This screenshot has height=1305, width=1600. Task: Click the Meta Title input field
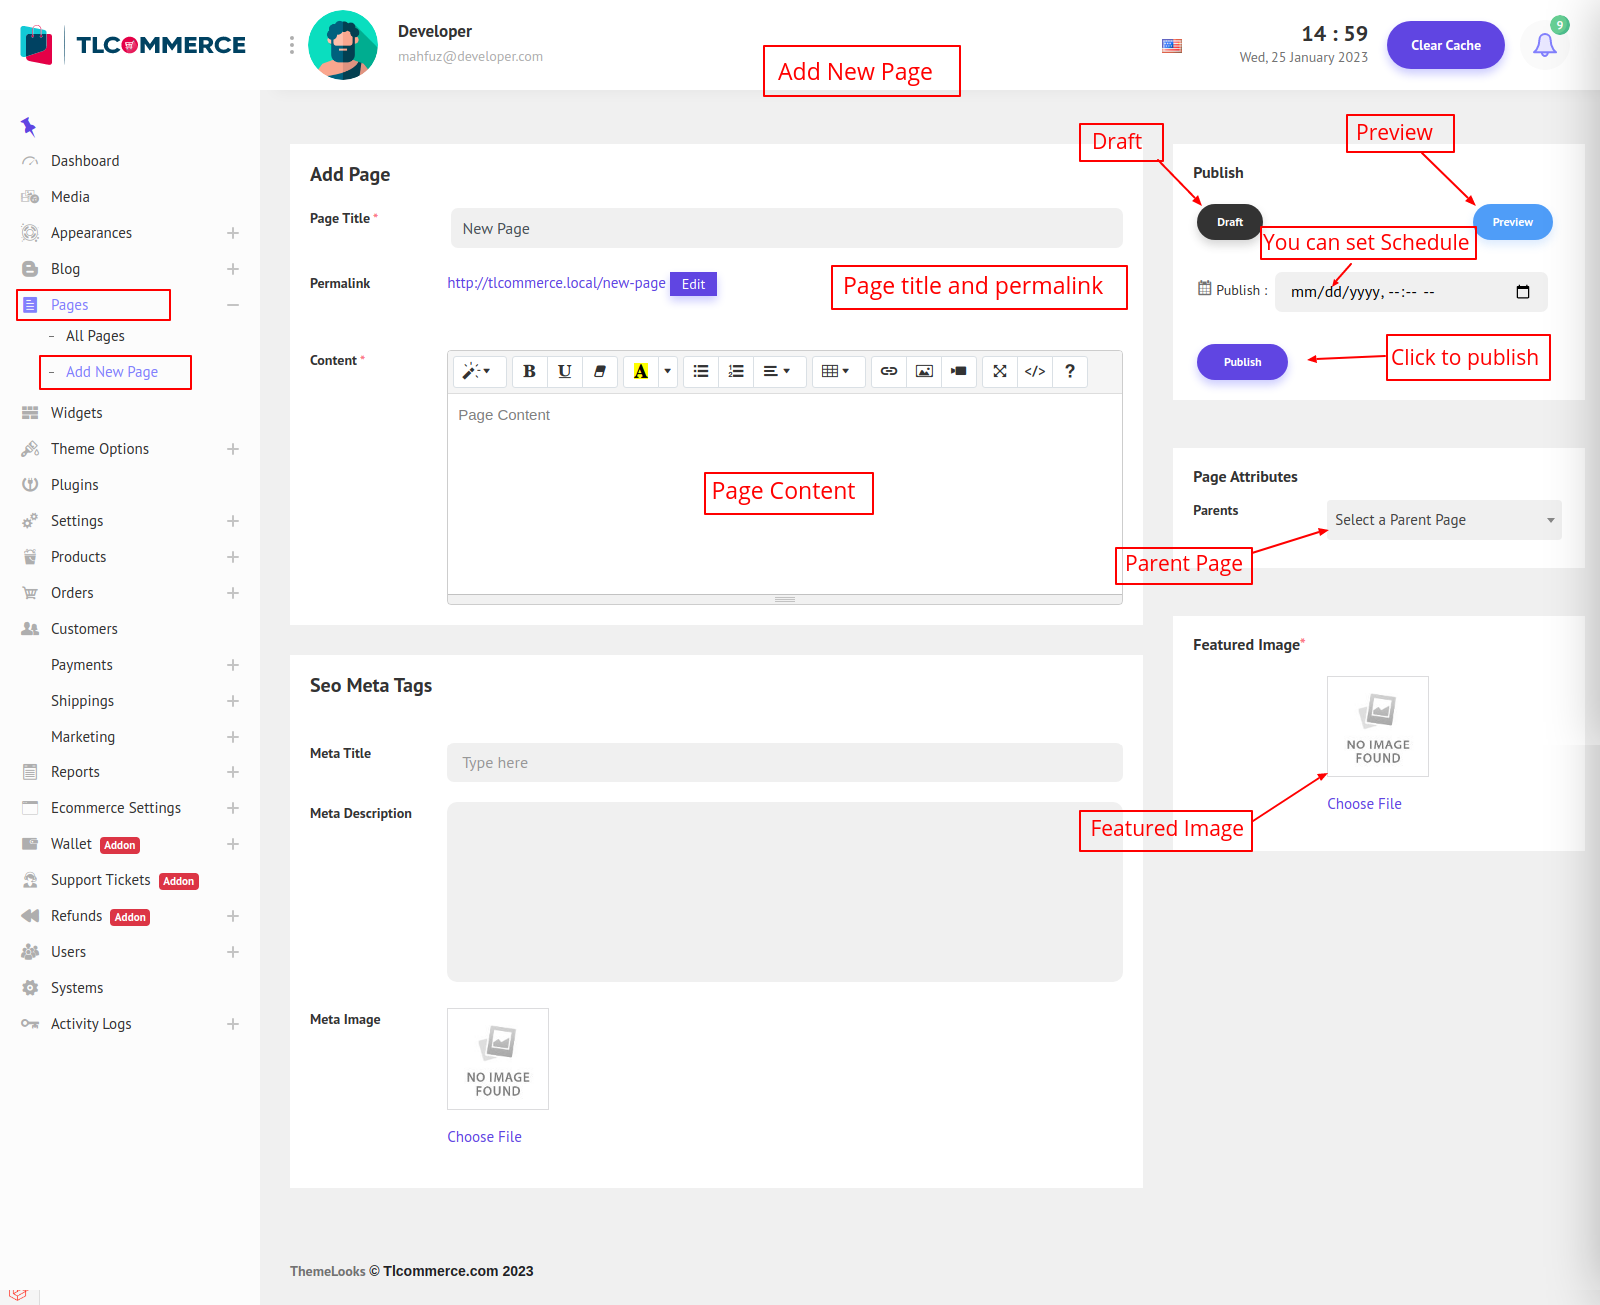(784, 763)
